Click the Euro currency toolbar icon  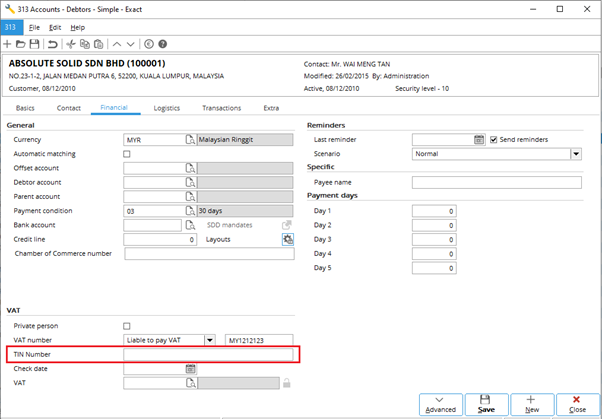(x=149, y=44)
